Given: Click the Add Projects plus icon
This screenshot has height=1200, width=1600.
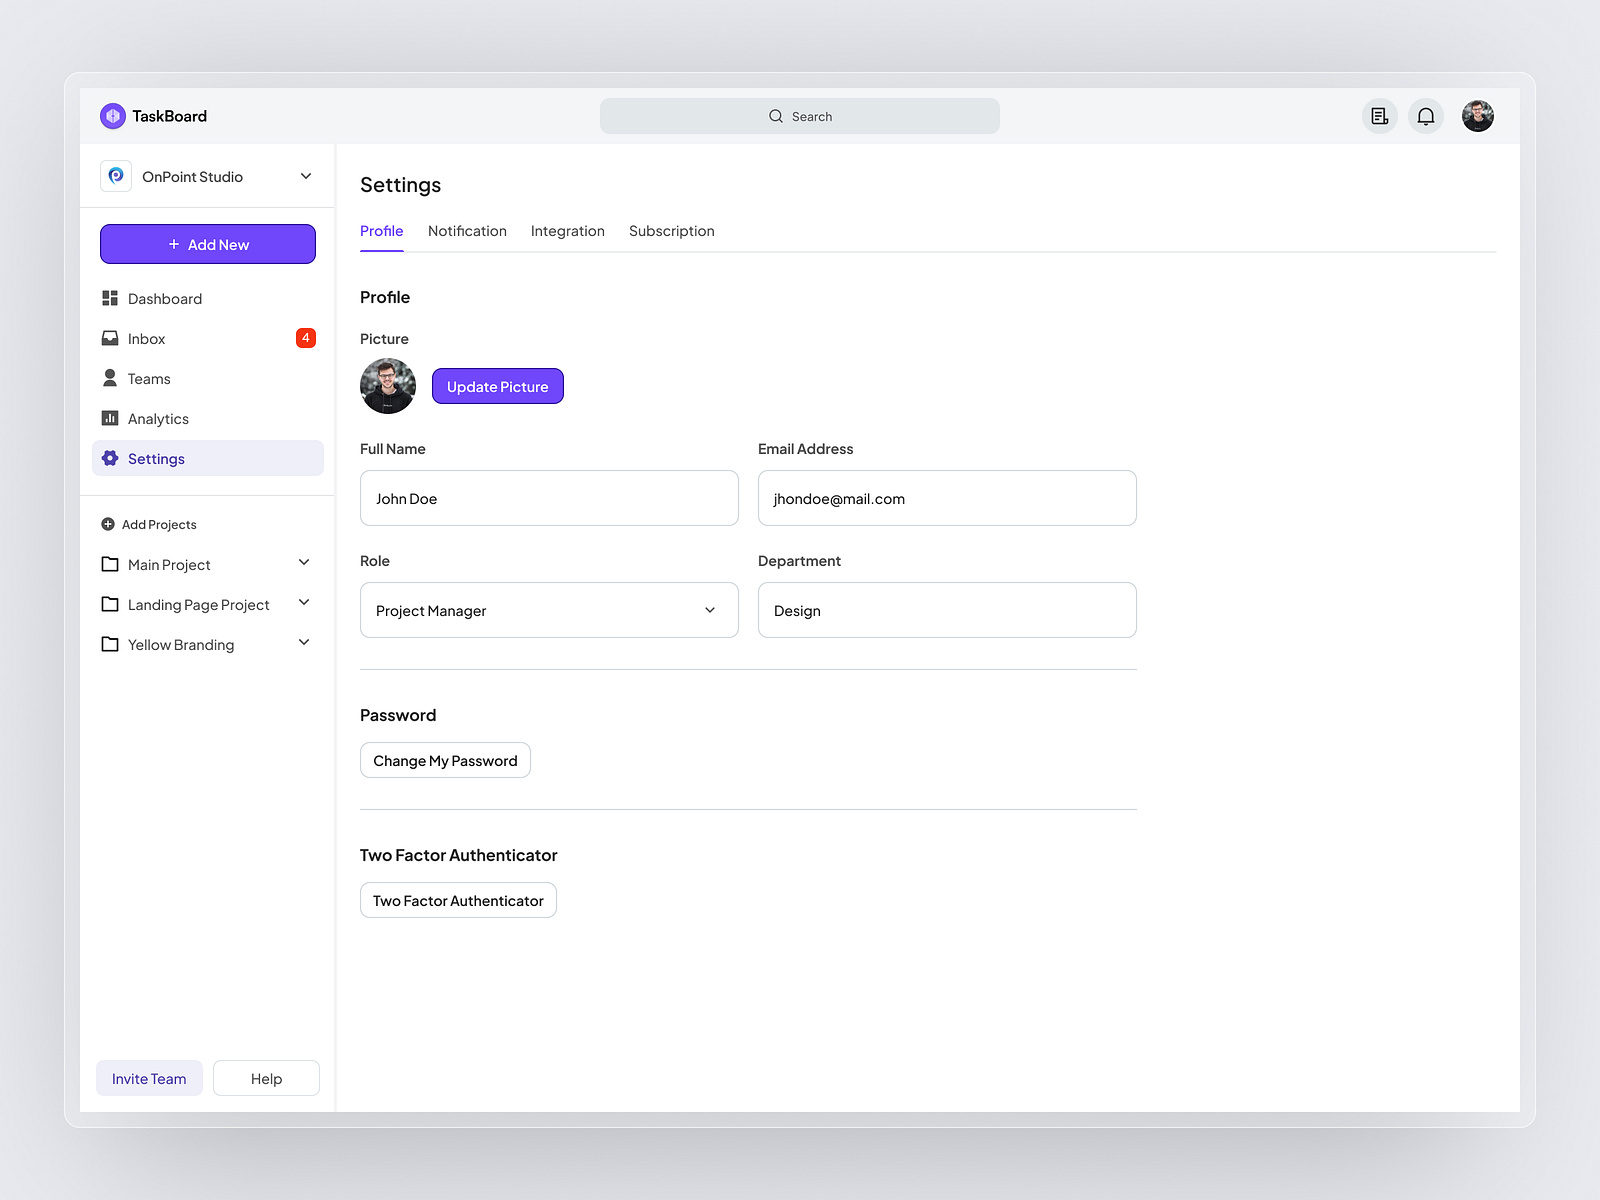Looking at the screenshot, I should [x=107, y=523].
